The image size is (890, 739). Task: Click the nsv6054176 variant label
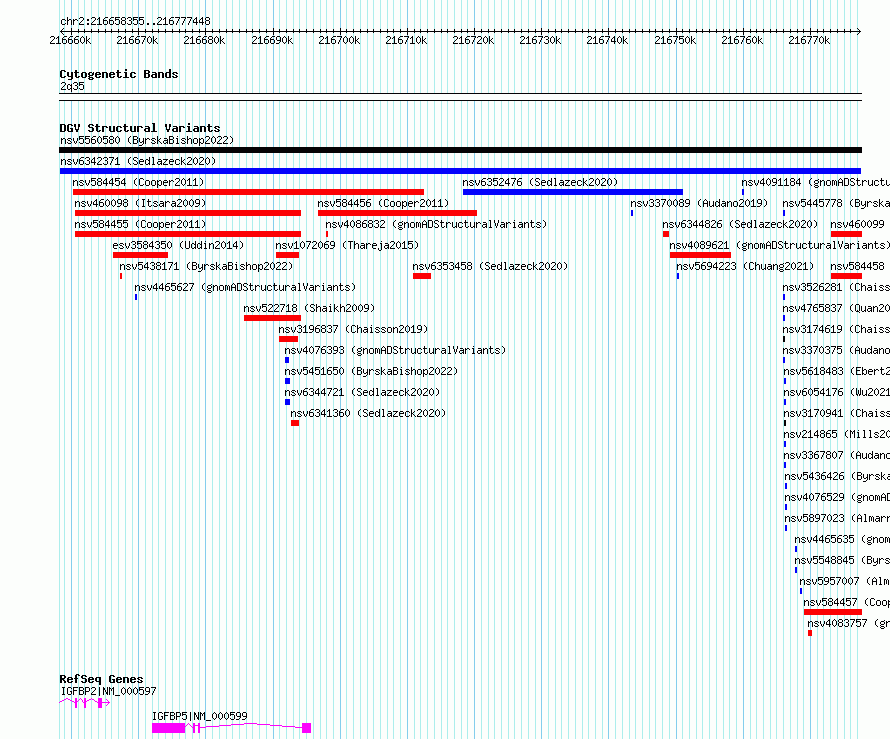[x=836, y=392]
